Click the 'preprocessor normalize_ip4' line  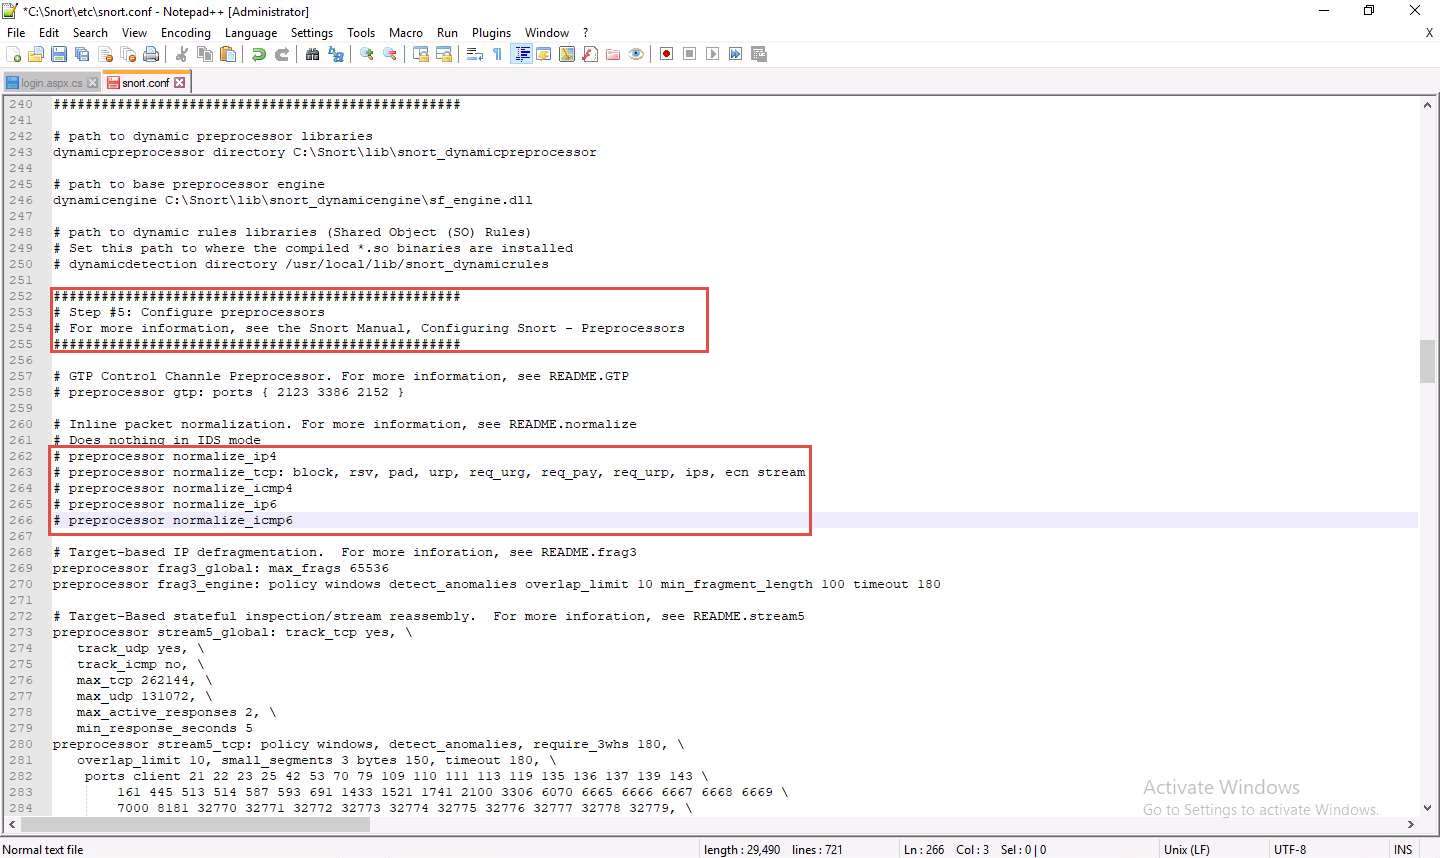tap(165, 456)
